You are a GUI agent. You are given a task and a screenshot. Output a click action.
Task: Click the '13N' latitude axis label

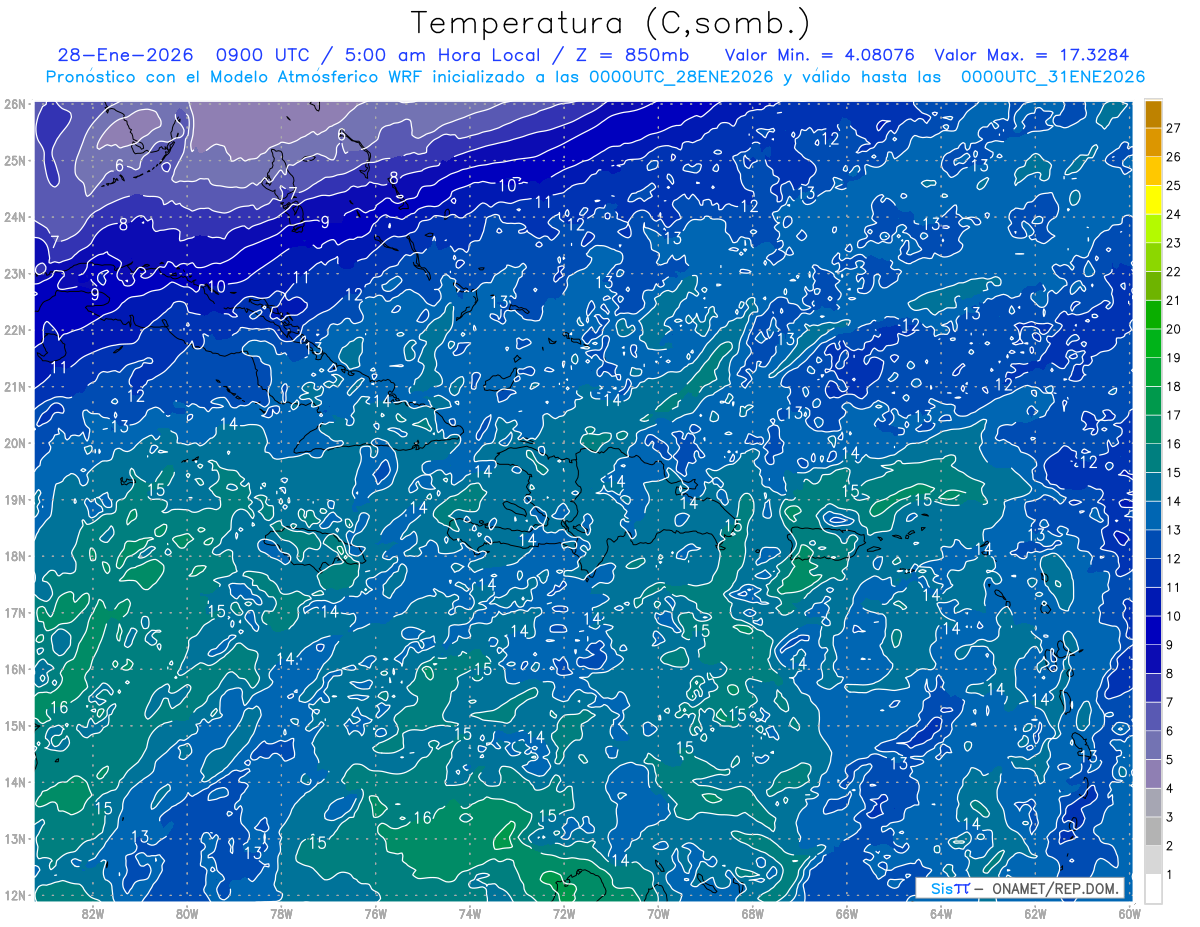(15, 838)
